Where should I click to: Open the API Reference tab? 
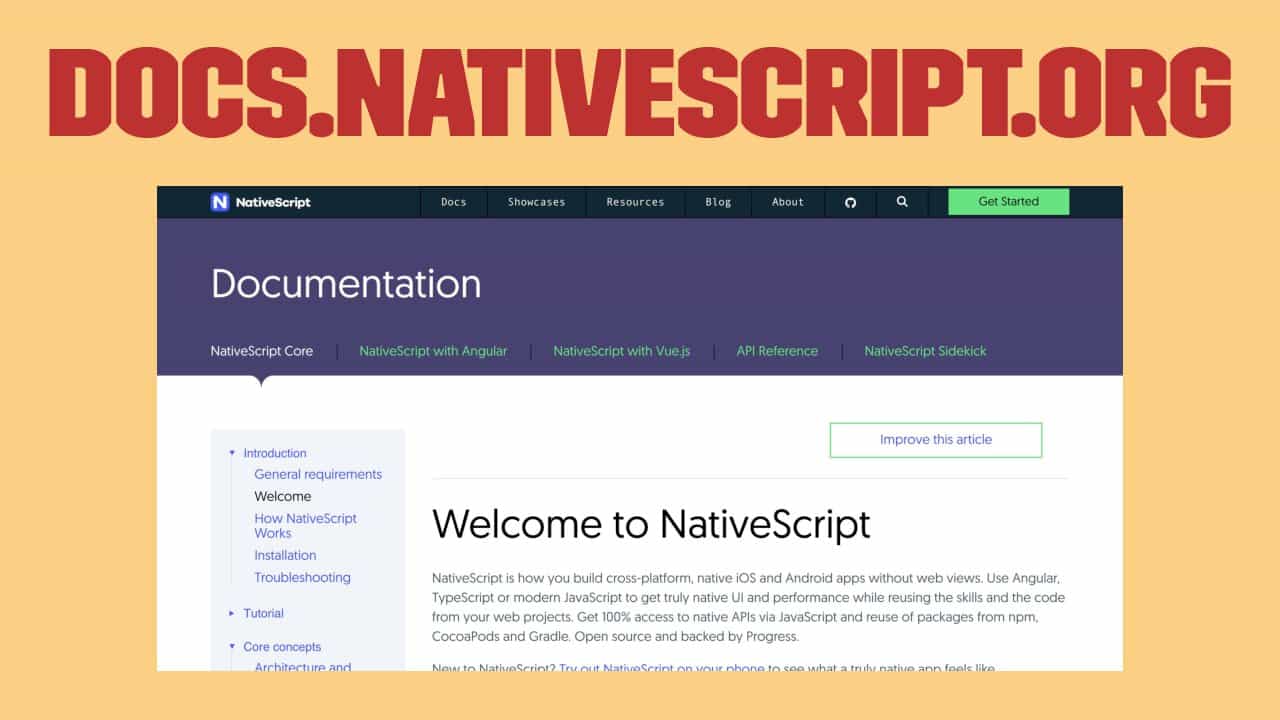(x=777, y=351)
